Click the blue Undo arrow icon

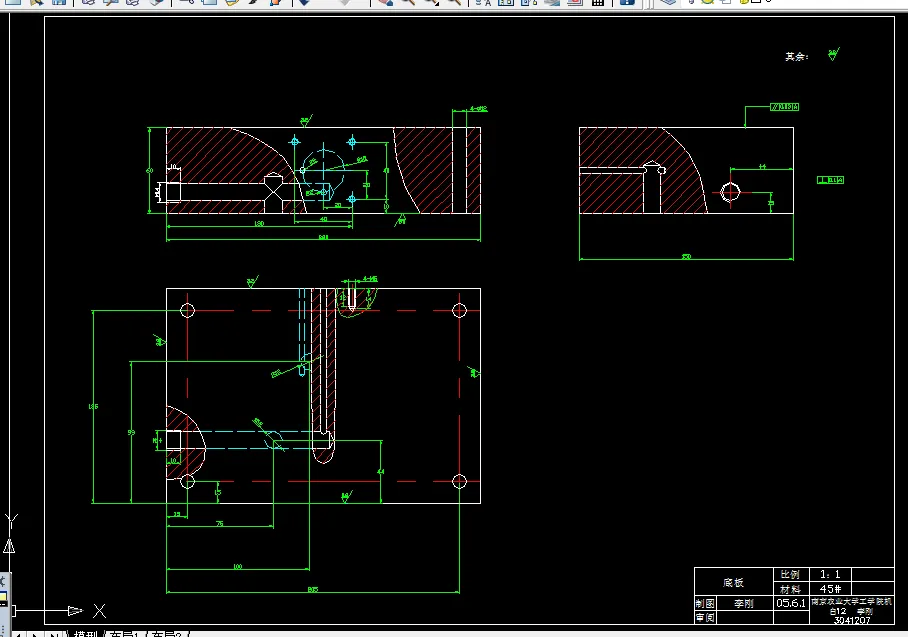[x=304, y=2]
